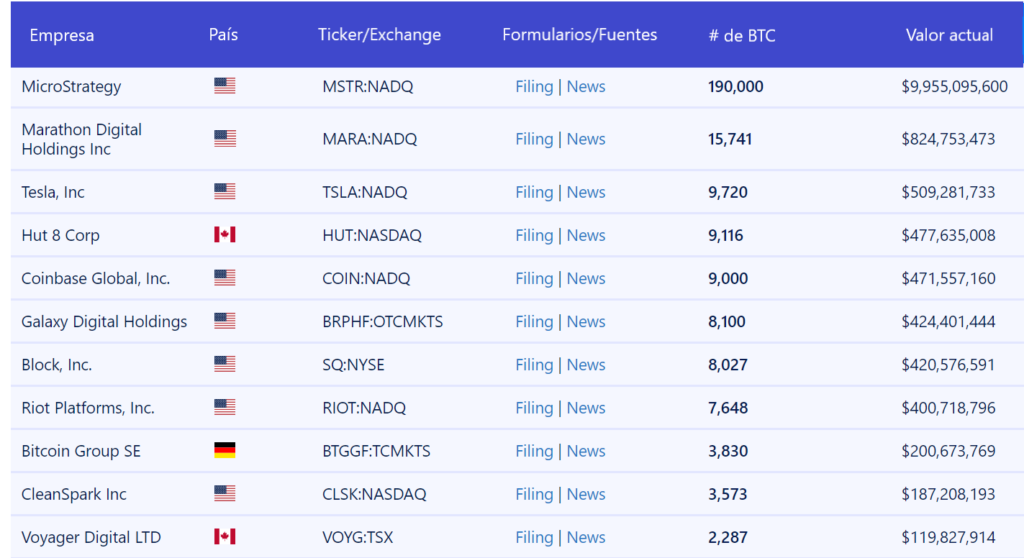Click the $509,281,733 value

(x=948, y=192)
